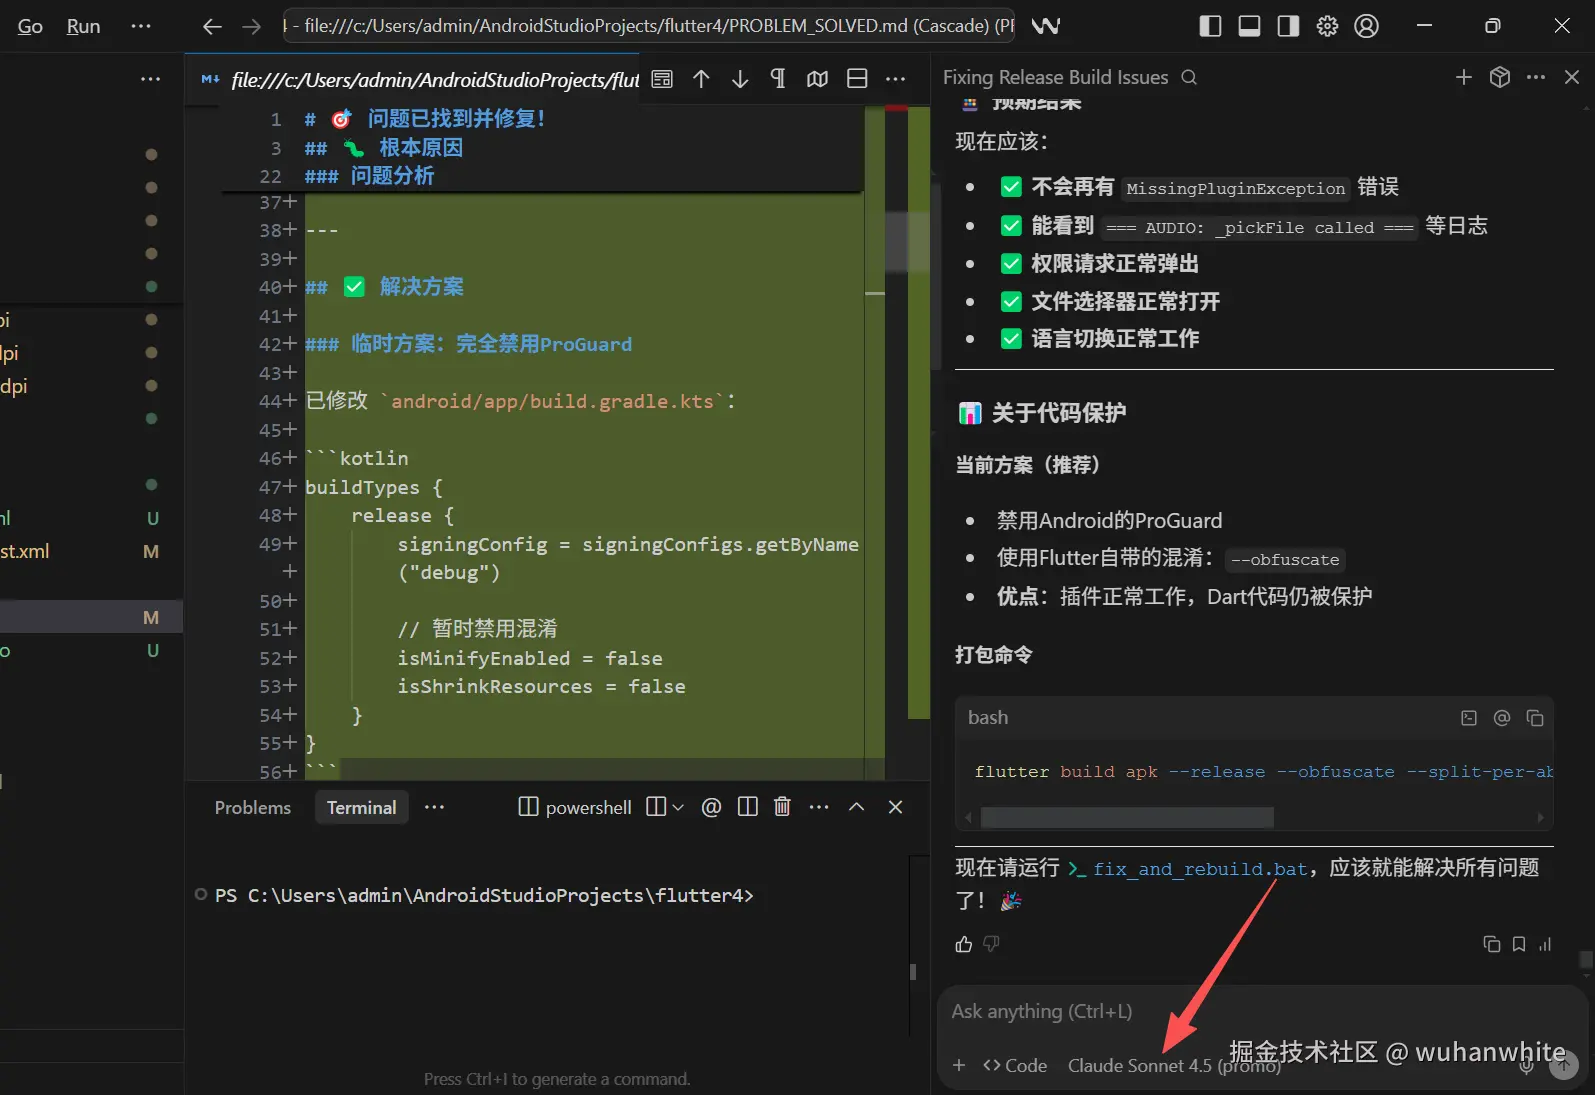
Task: Open the Code mode selector
Action: (x=1015, y=1065)
